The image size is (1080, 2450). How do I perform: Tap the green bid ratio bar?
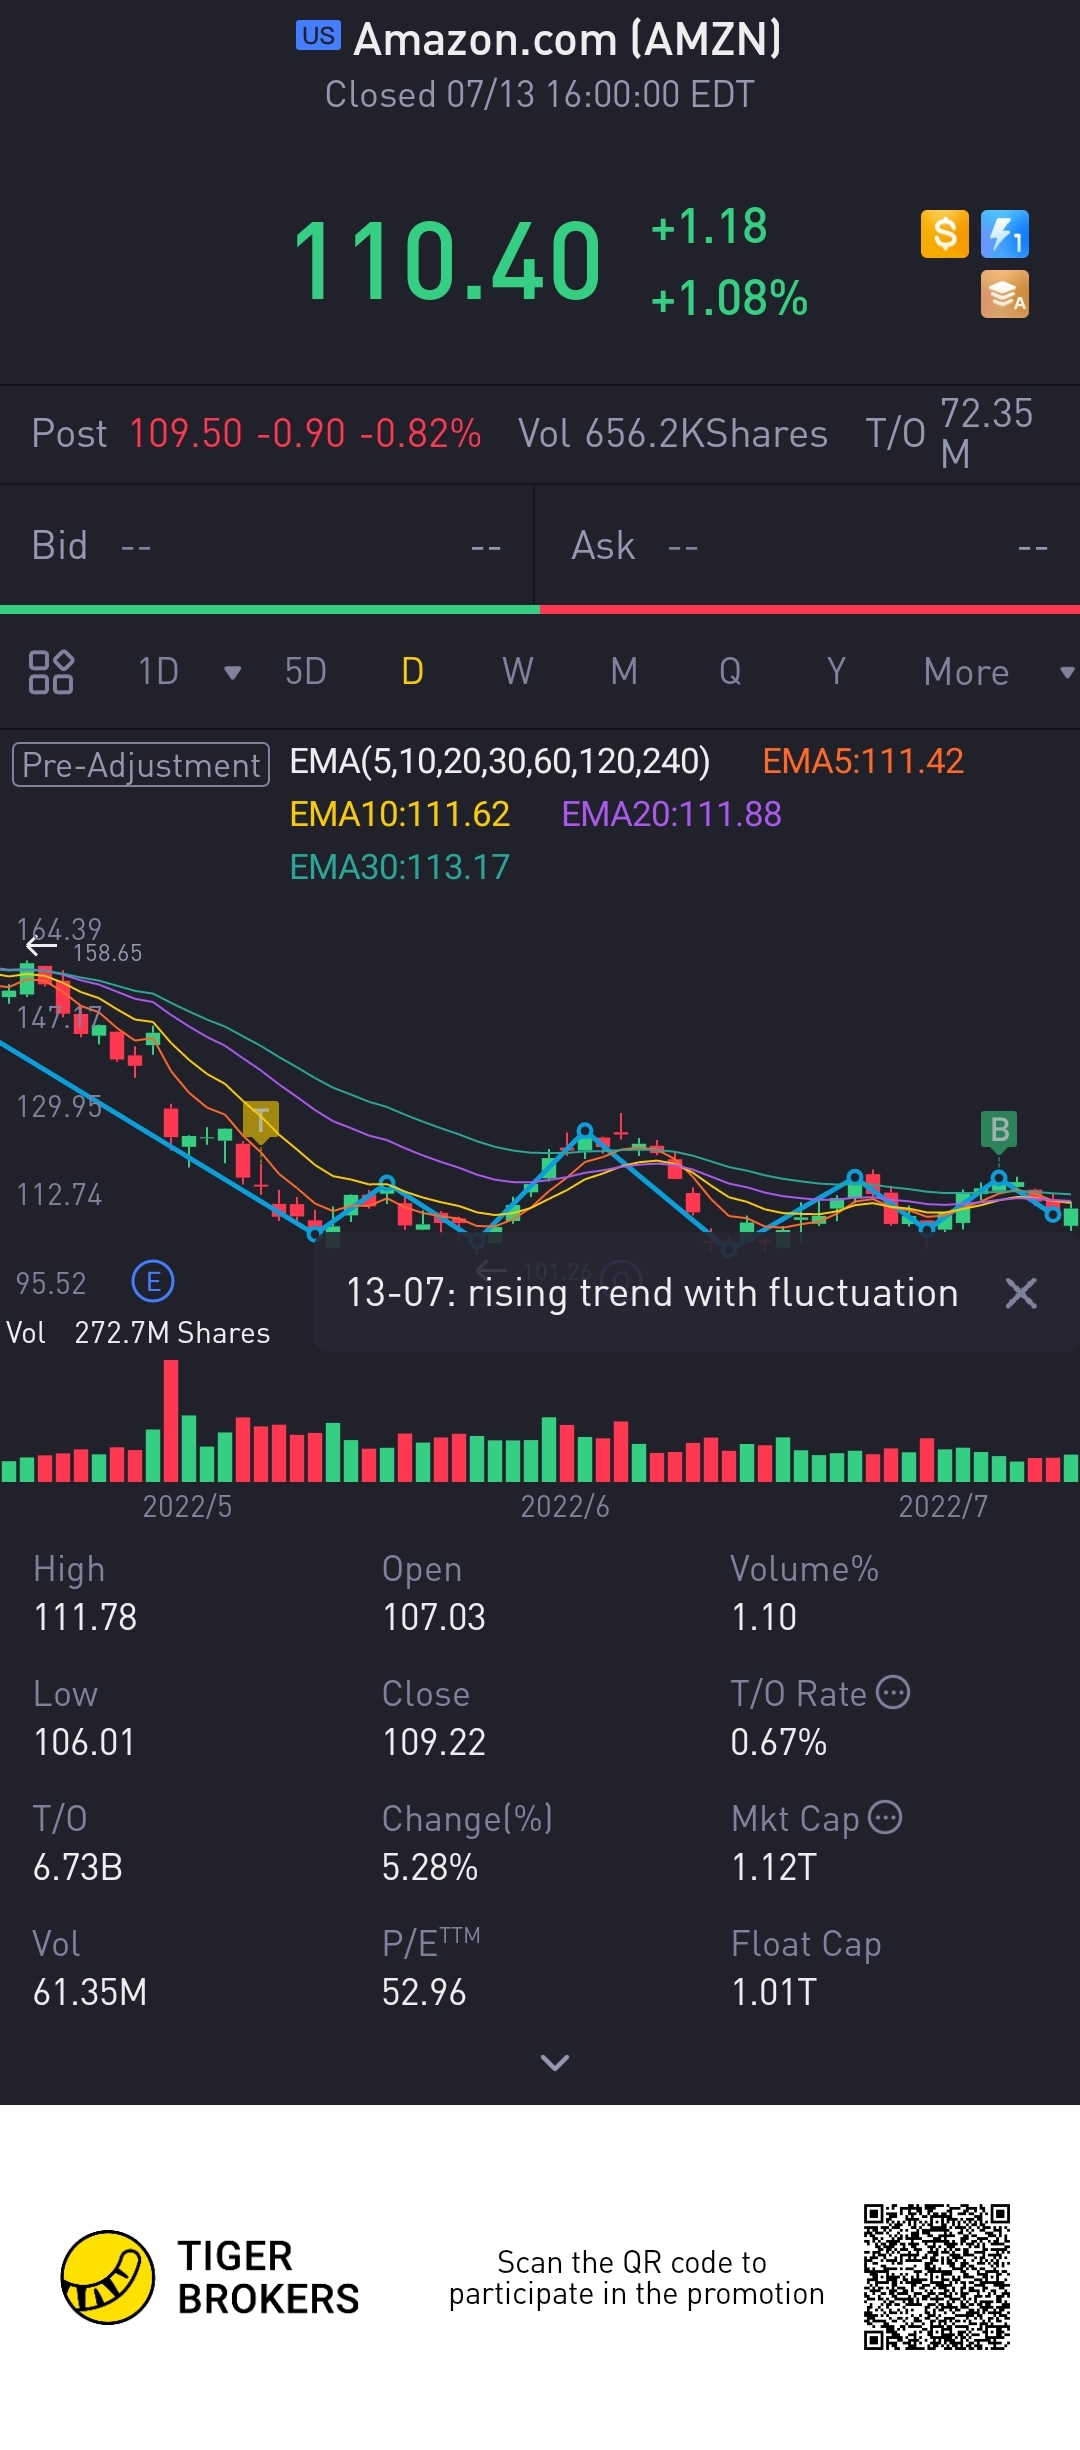[x=269, y=609]
